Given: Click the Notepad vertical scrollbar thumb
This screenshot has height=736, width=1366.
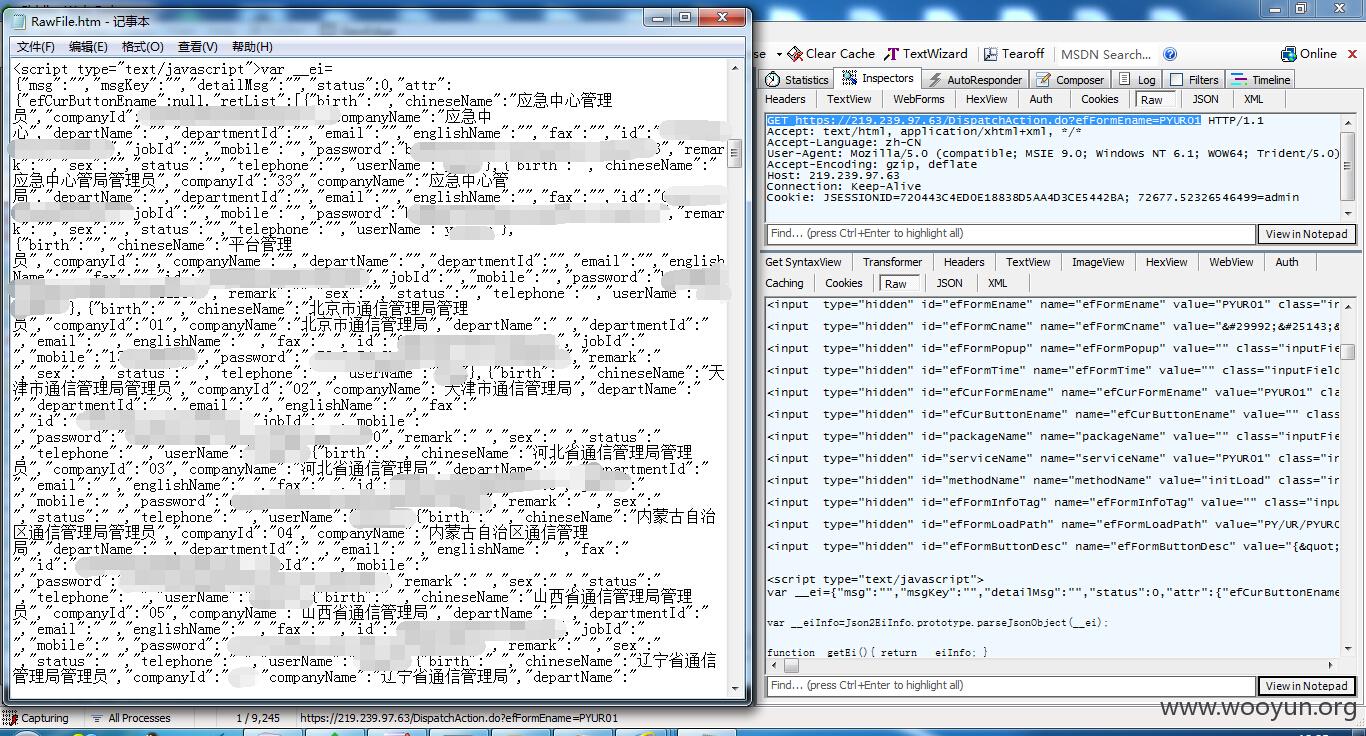Looking at the screenshot, I should [x=734, y=153].
